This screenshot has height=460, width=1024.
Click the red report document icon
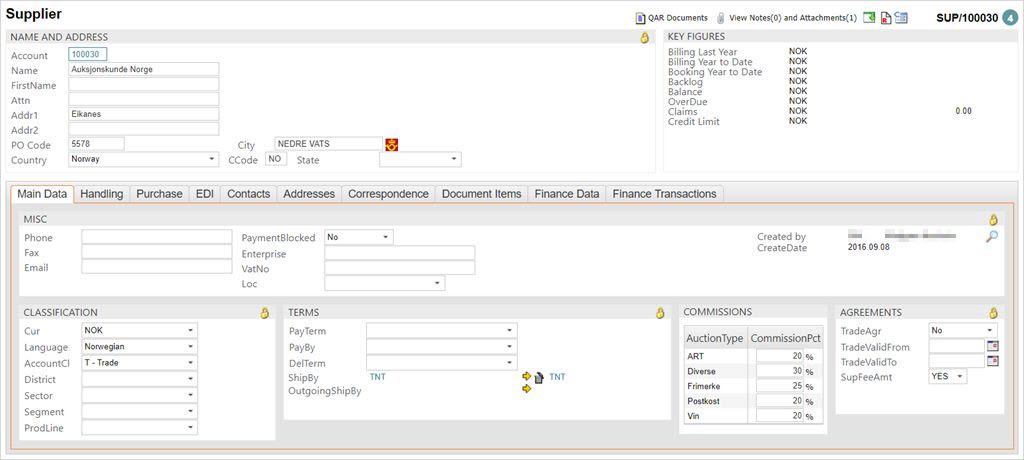pyautogui.click(x=886, y=18)
